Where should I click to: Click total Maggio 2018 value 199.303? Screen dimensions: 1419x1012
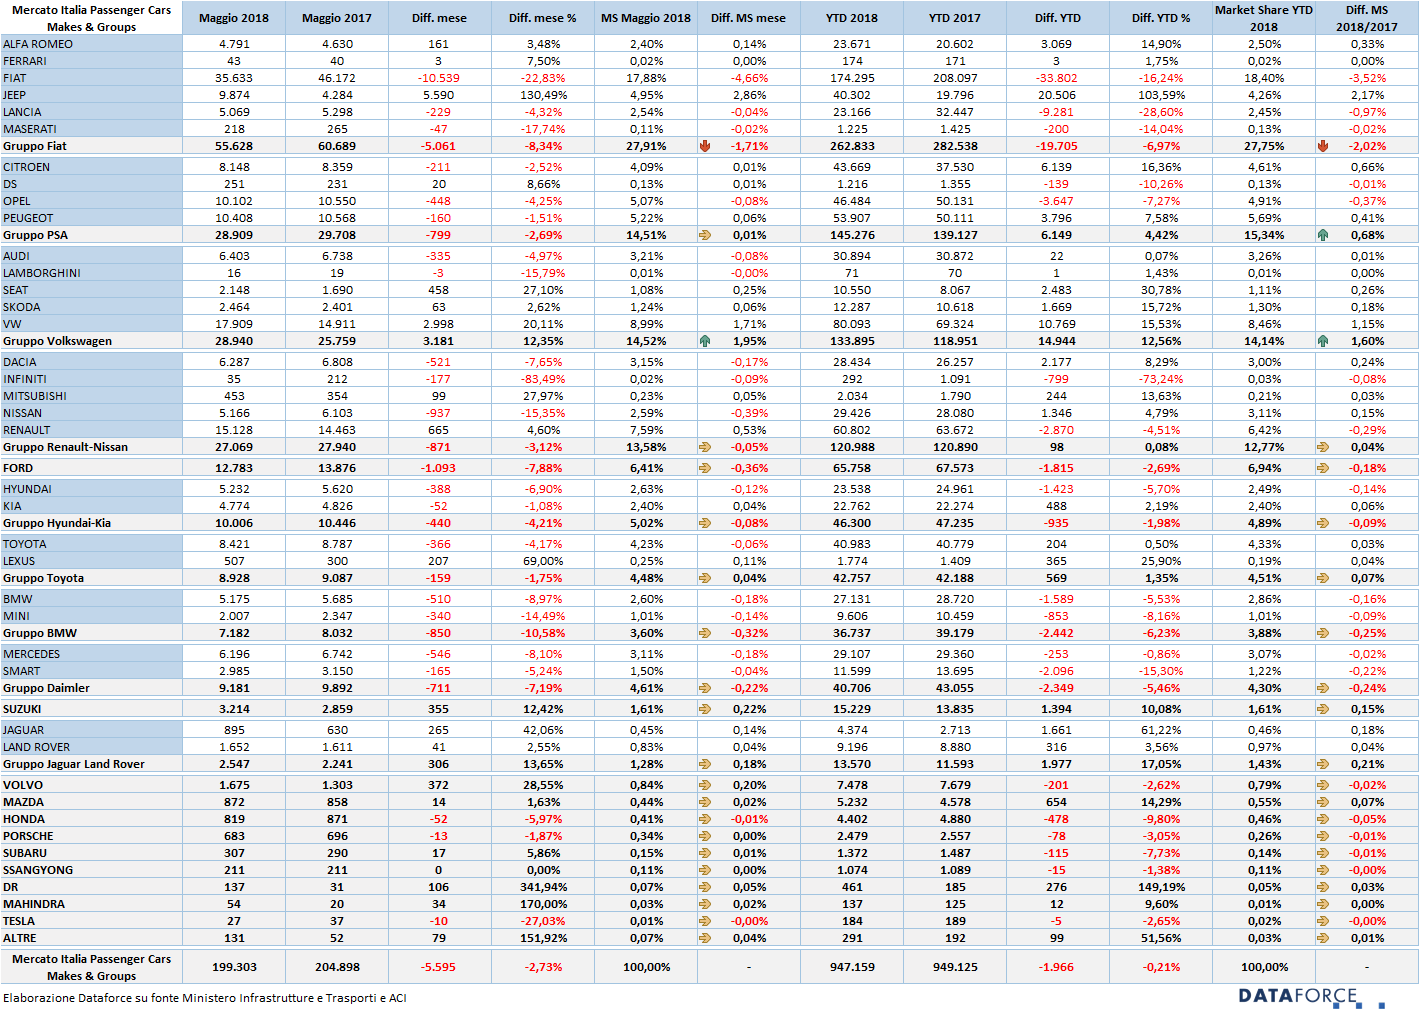coord(234,967)
